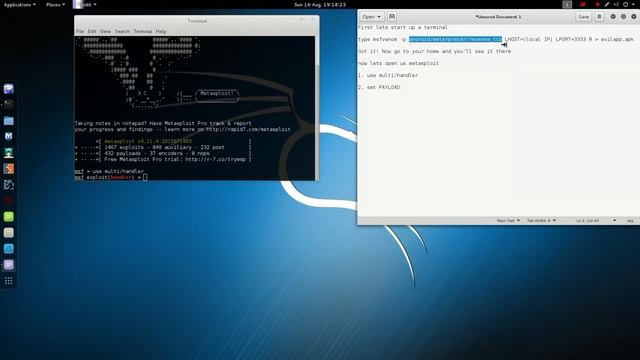Viewport: 640px width, 360px height.
Task: Open the Terminal View menu
Action: pos(105,31)
